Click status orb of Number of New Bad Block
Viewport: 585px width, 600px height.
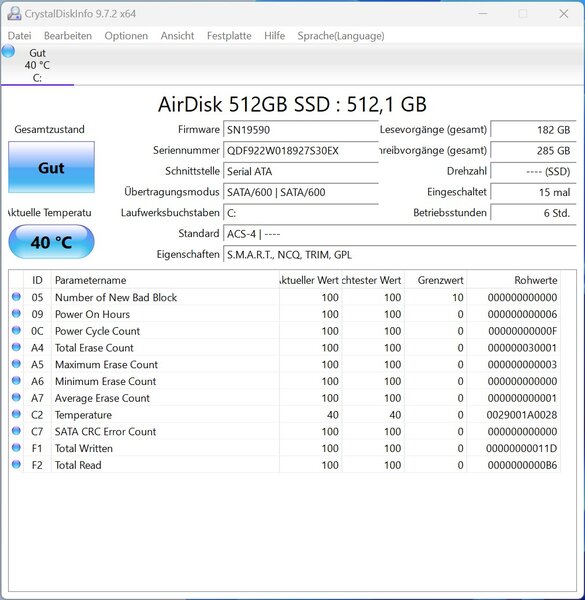16,297
